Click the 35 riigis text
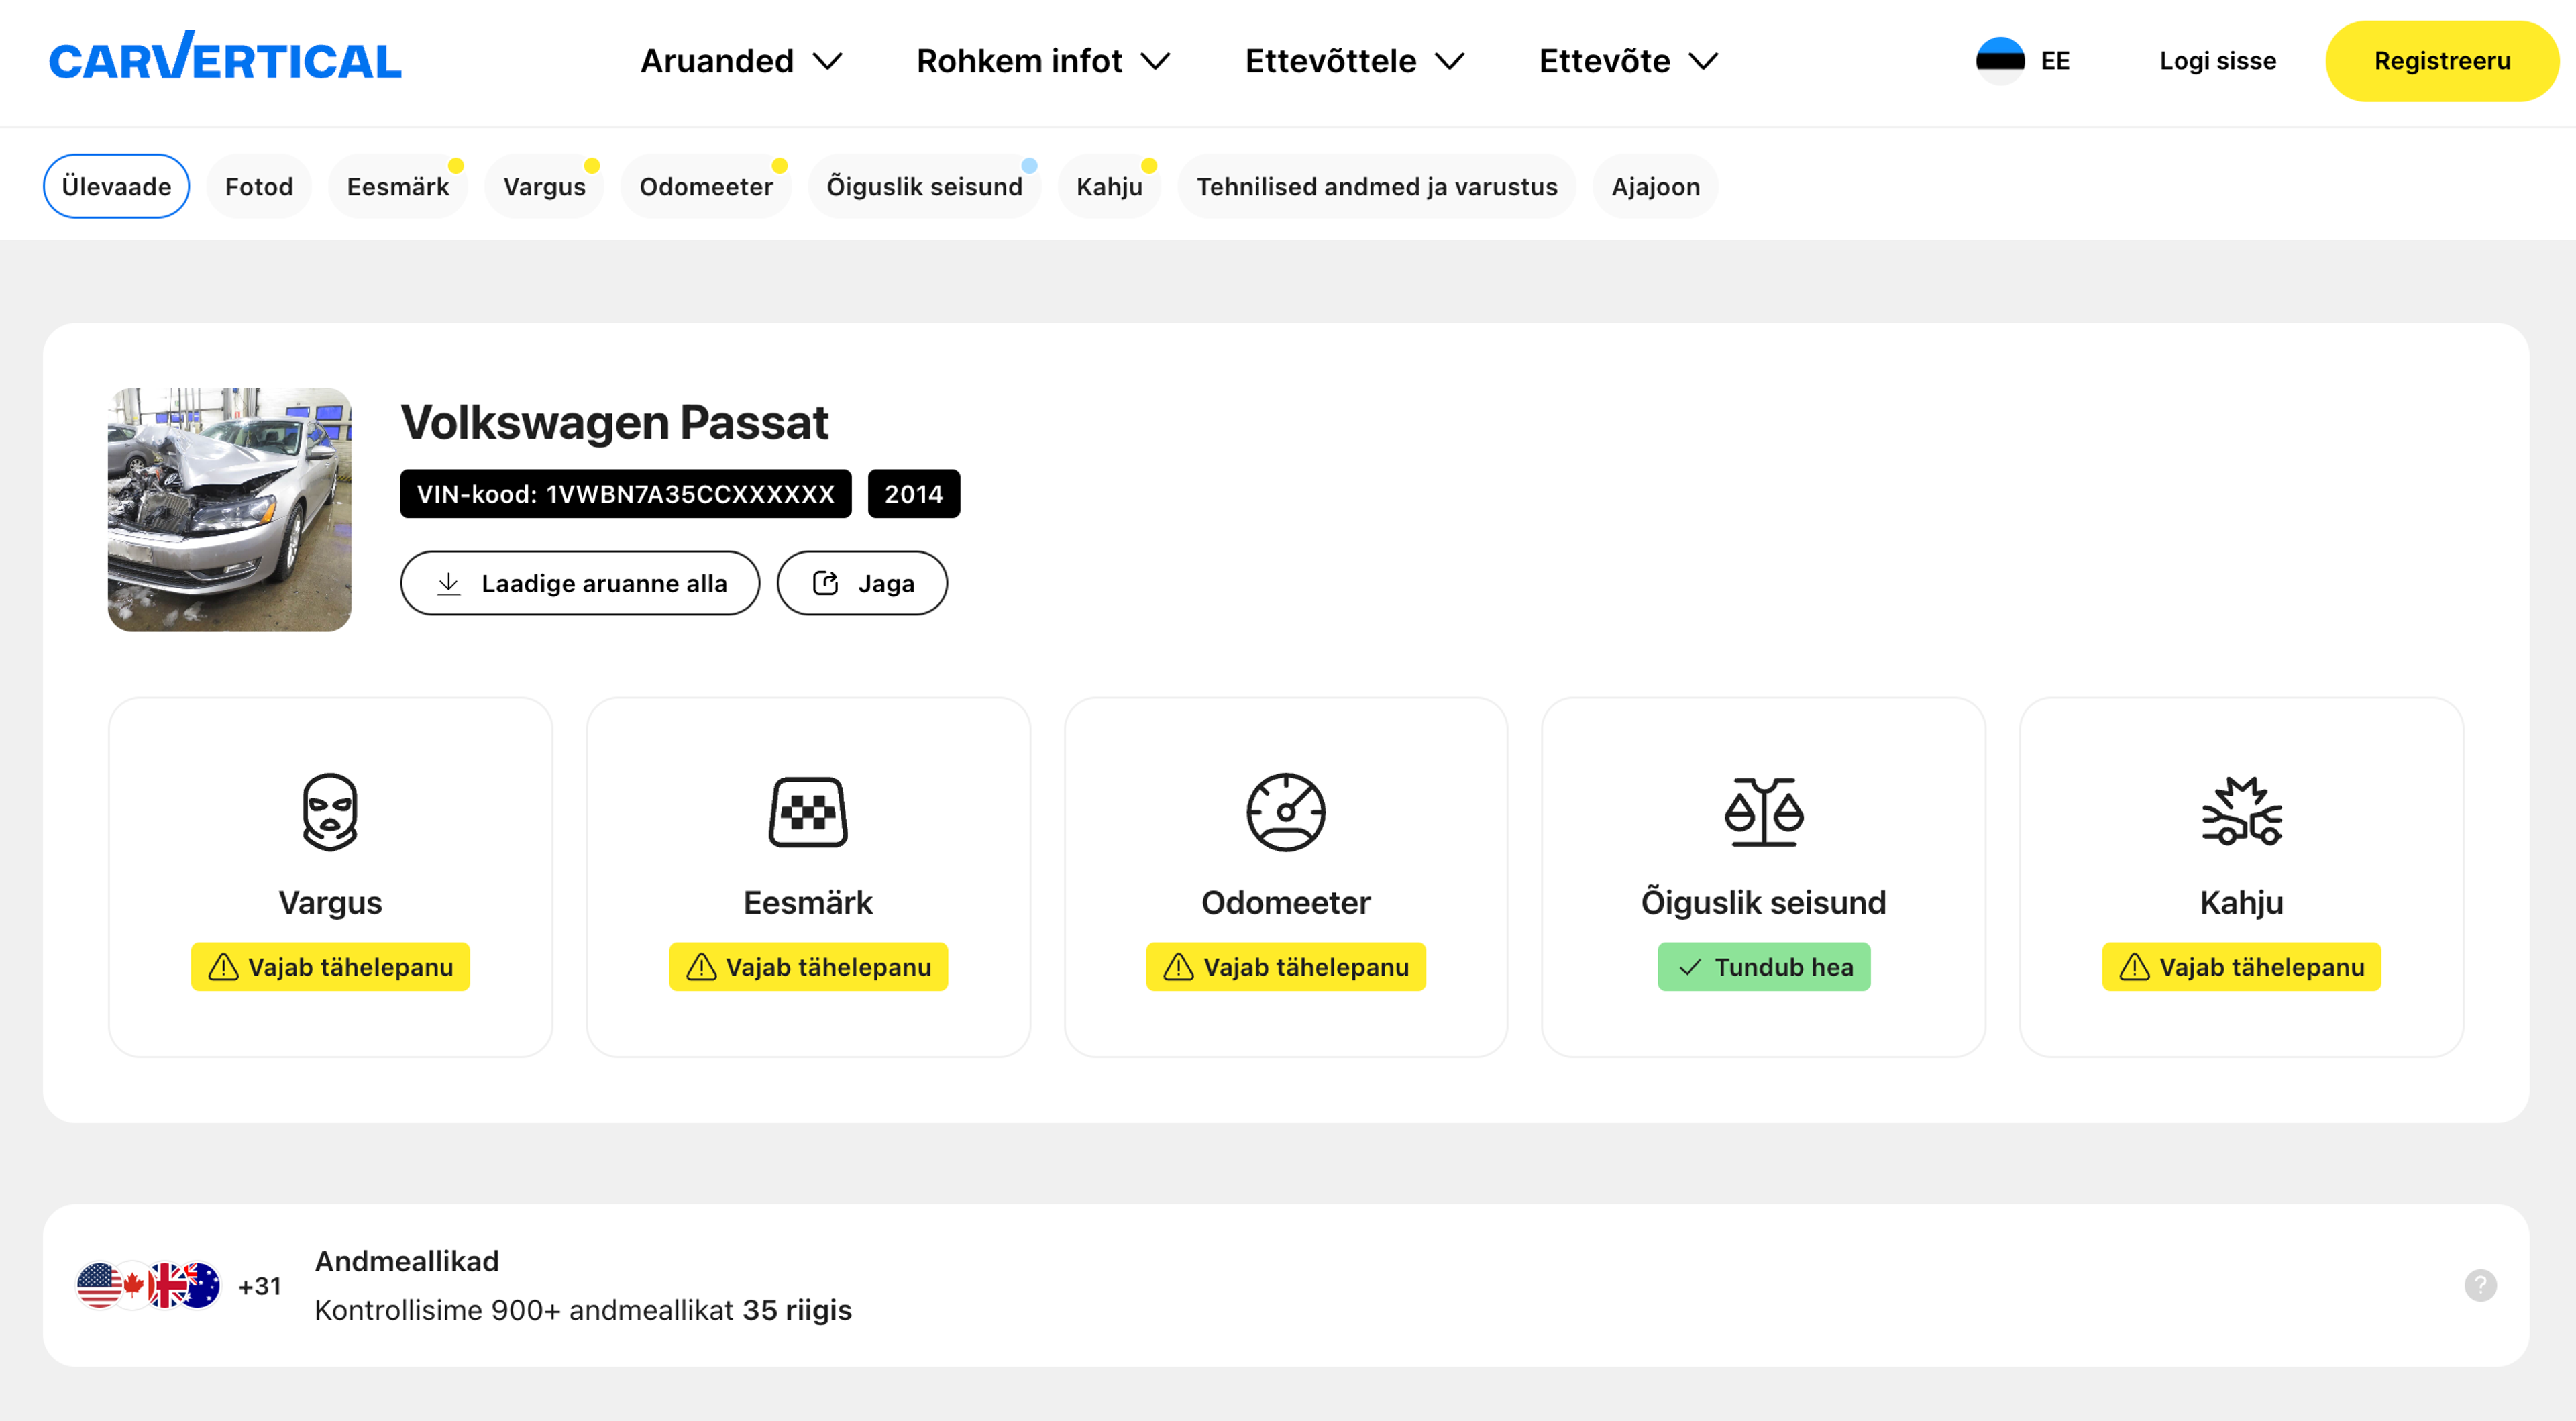This screenshot has height=1421, width=2576. [797, 1310]
